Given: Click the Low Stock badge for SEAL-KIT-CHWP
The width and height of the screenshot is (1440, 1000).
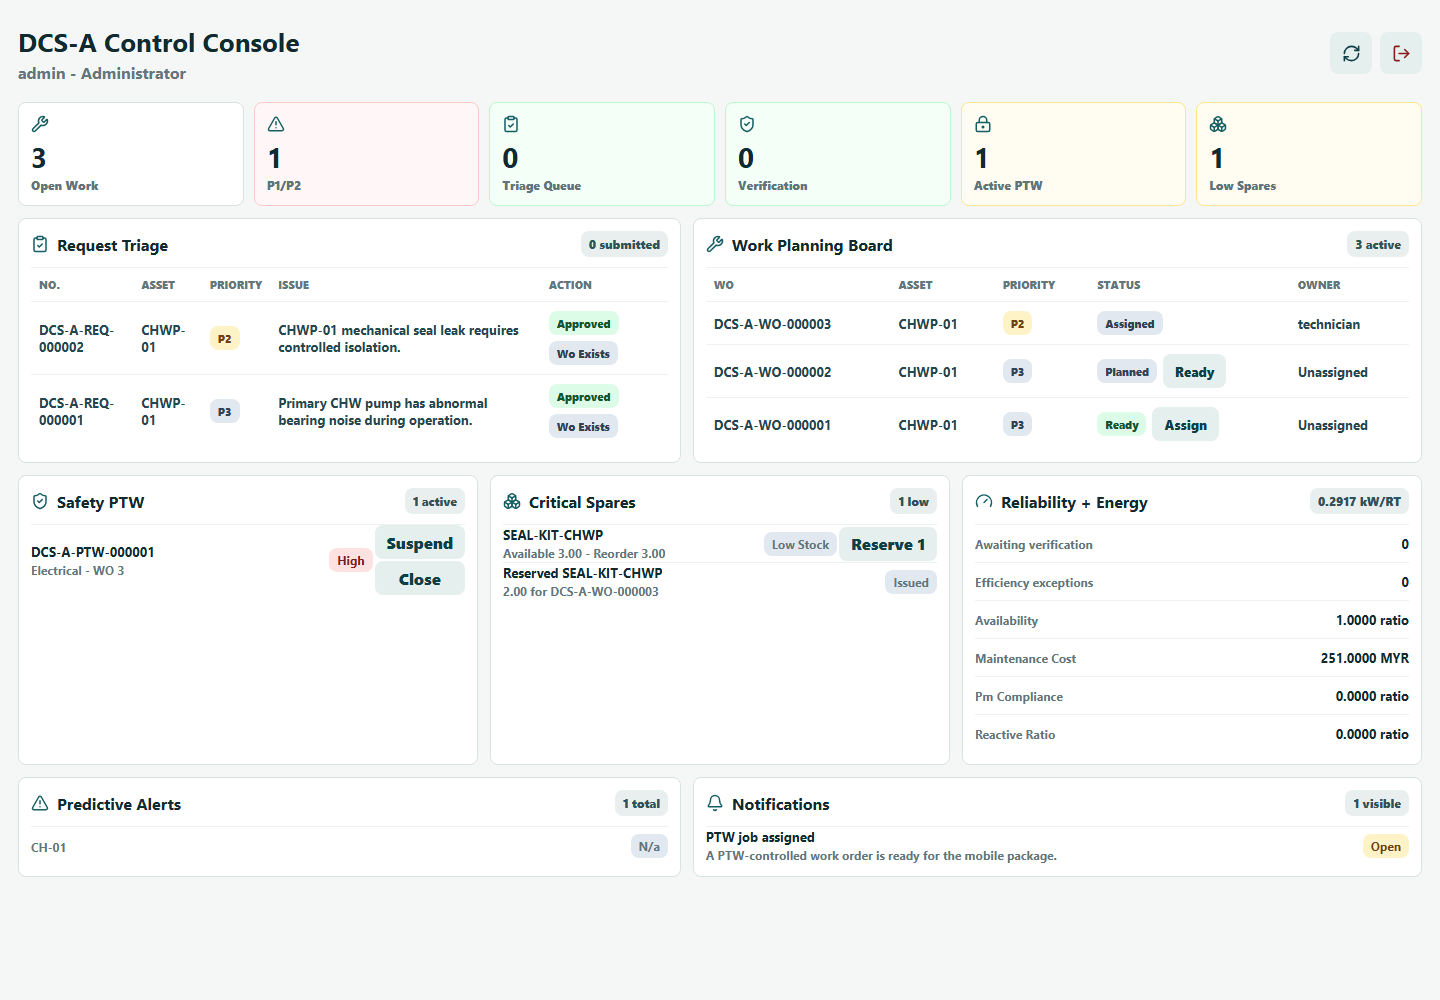Looking at the screenshot, I should (800, 545).
